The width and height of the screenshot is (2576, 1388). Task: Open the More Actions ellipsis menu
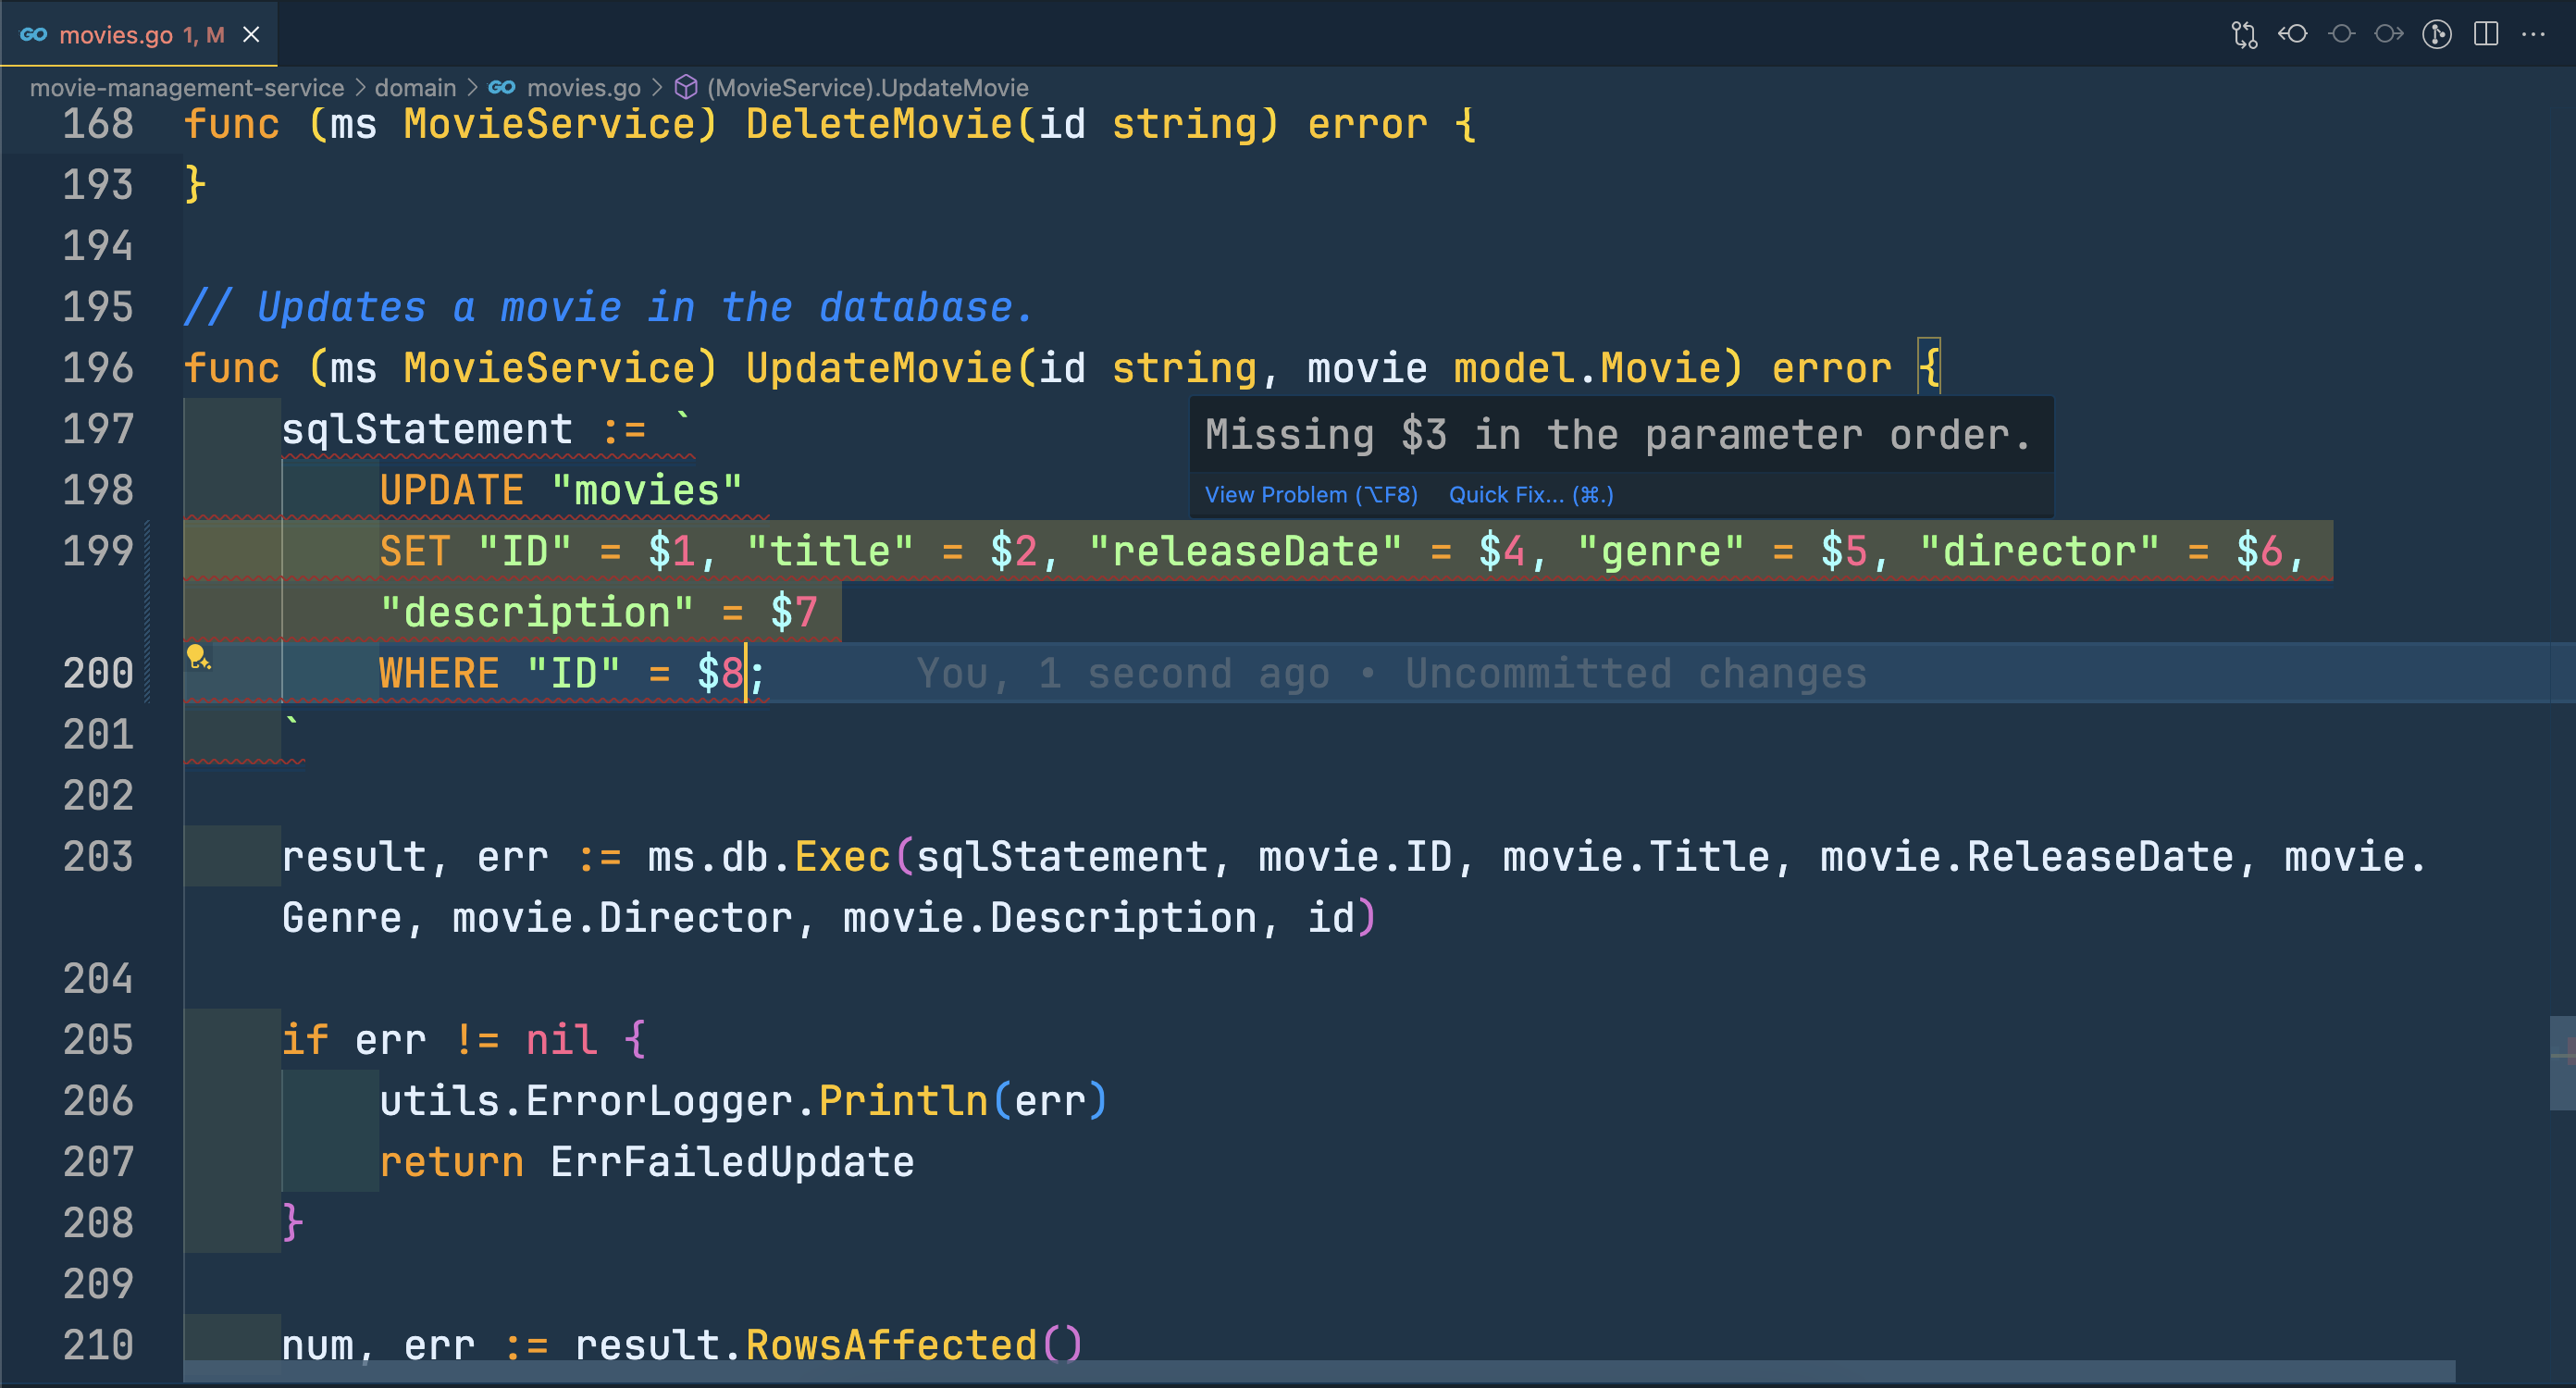tap(2533, 35)
